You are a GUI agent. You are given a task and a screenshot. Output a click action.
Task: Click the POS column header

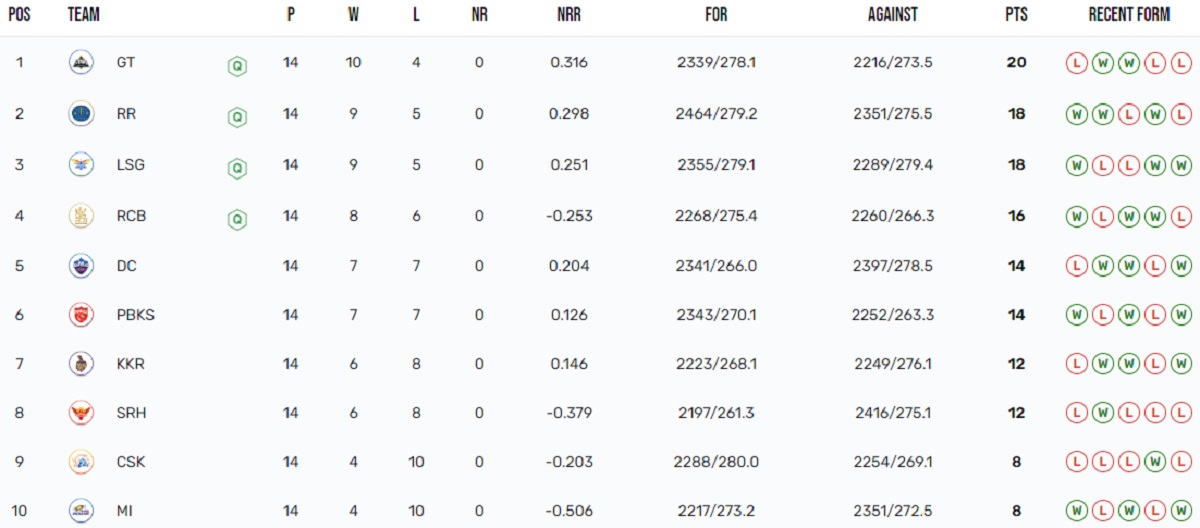point(20,16)
